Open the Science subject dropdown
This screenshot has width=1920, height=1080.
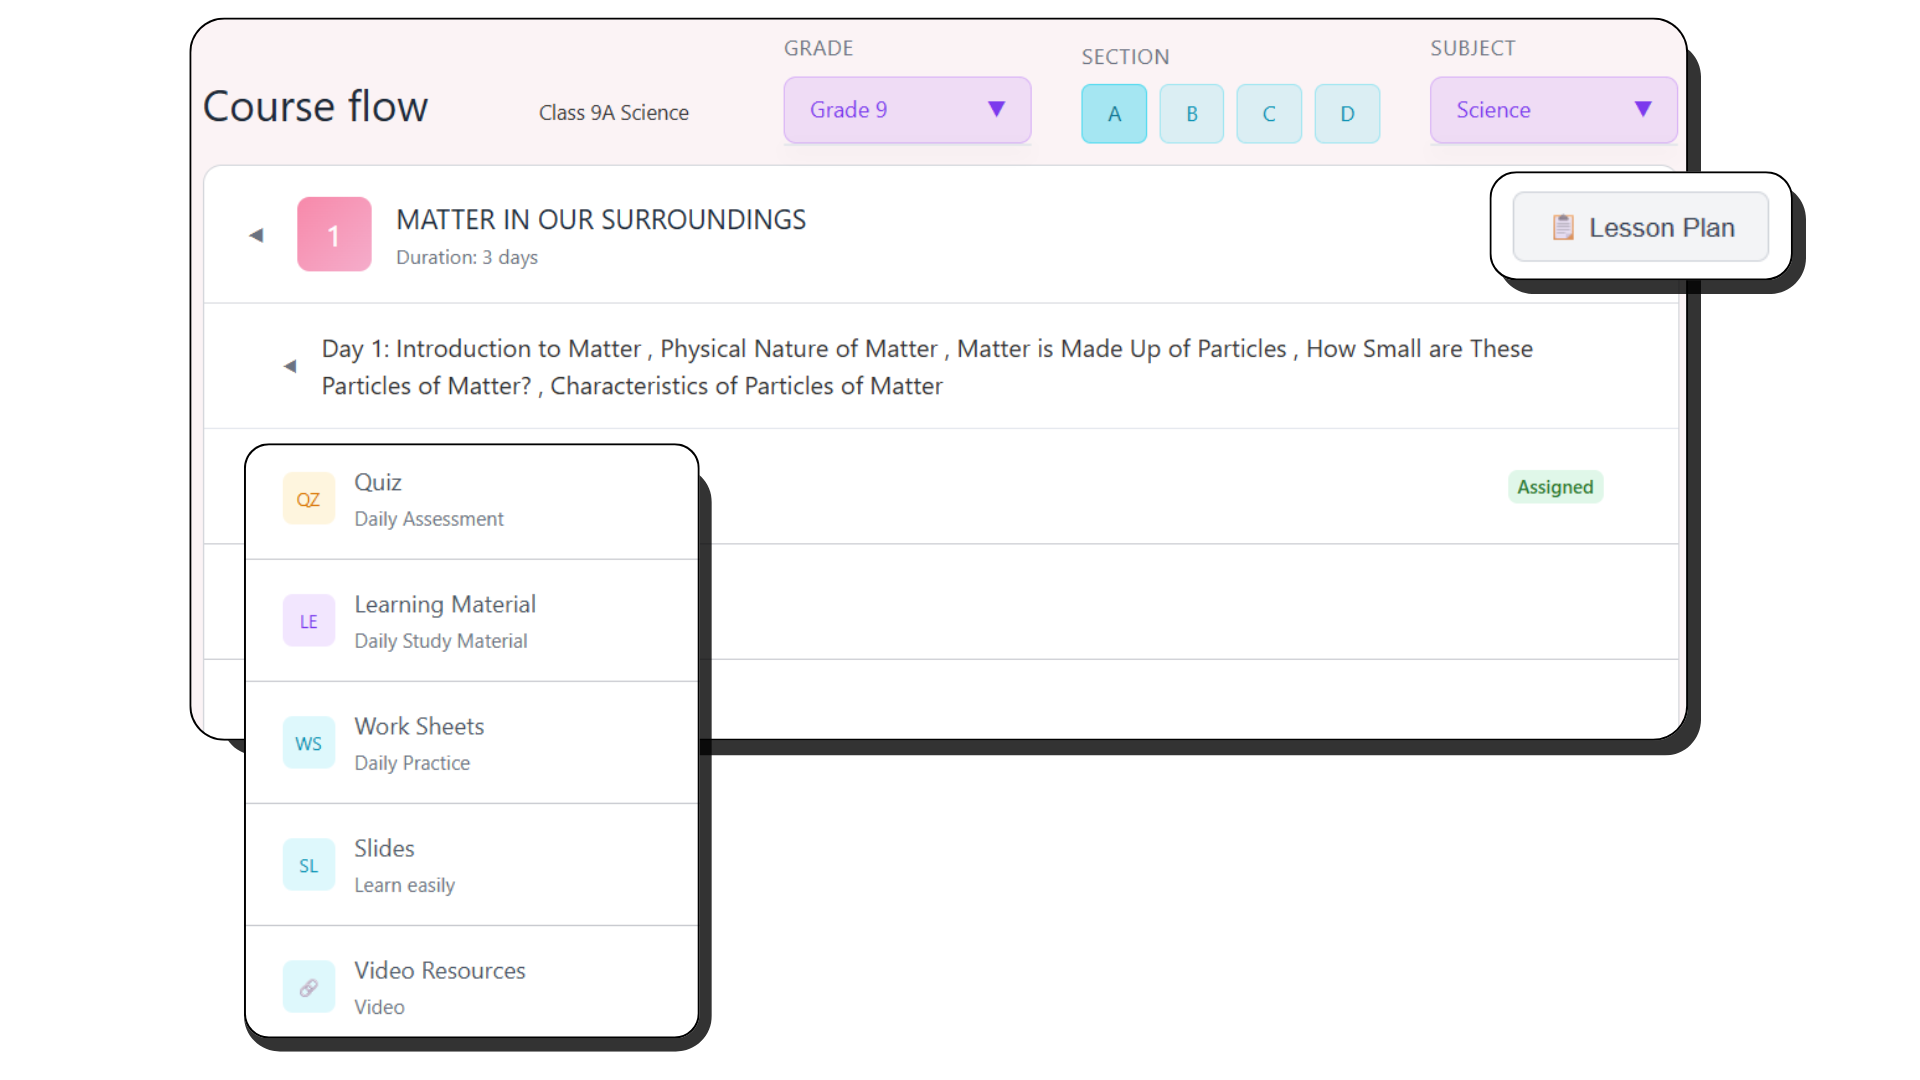tap(1551, 110)
